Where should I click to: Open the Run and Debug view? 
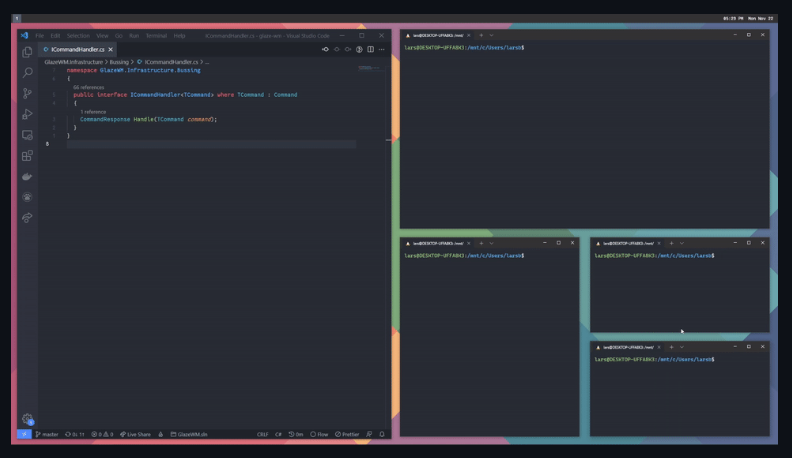point(27,114)
